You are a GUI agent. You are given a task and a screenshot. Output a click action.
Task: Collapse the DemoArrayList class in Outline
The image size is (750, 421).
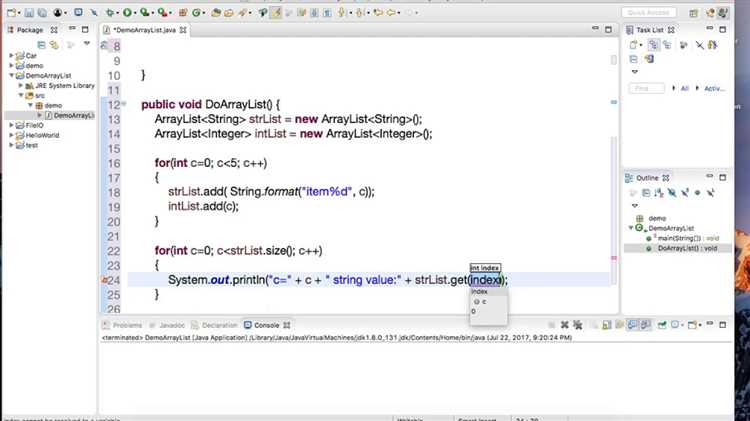coord(631,228)
